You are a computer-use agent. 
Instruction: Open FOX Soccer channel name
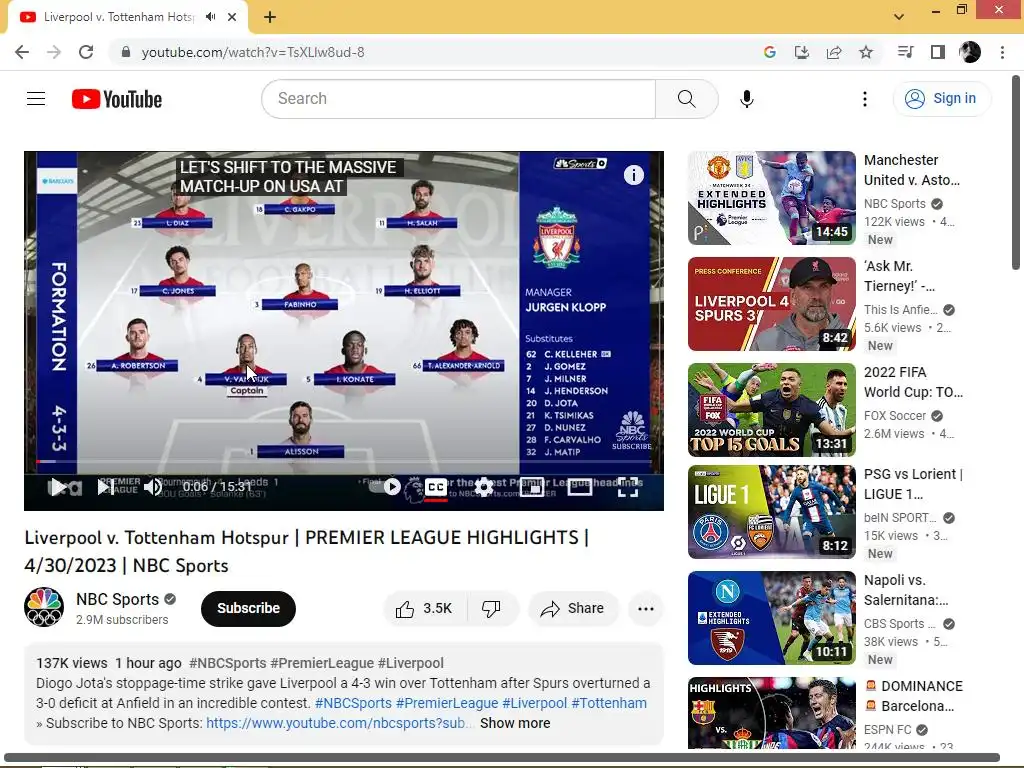click(x=895, y=415)
